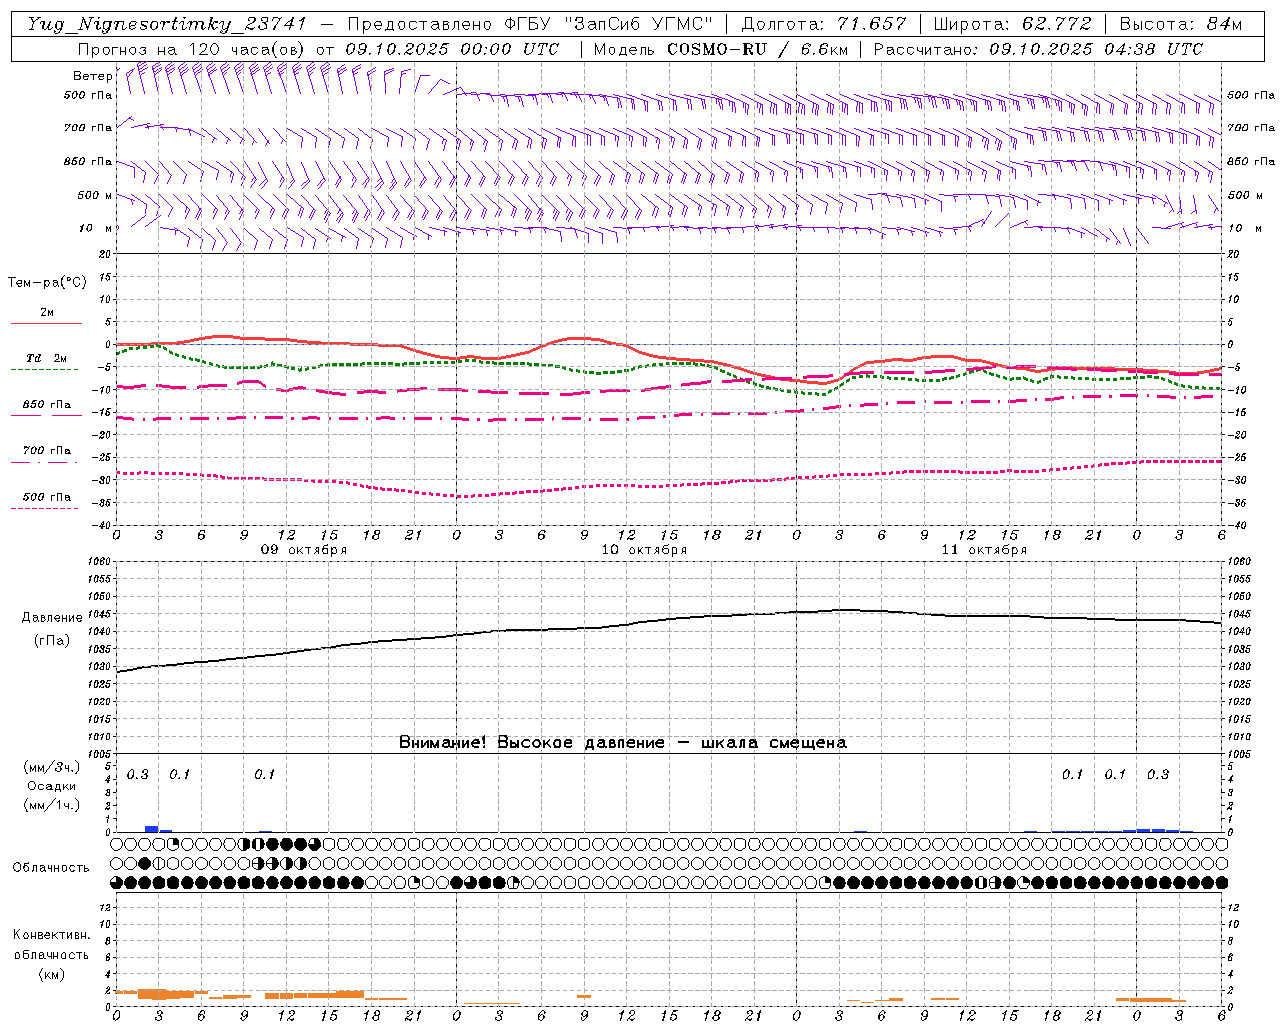Select the 'Долгота: 71.657' header field

pos(824,24)
